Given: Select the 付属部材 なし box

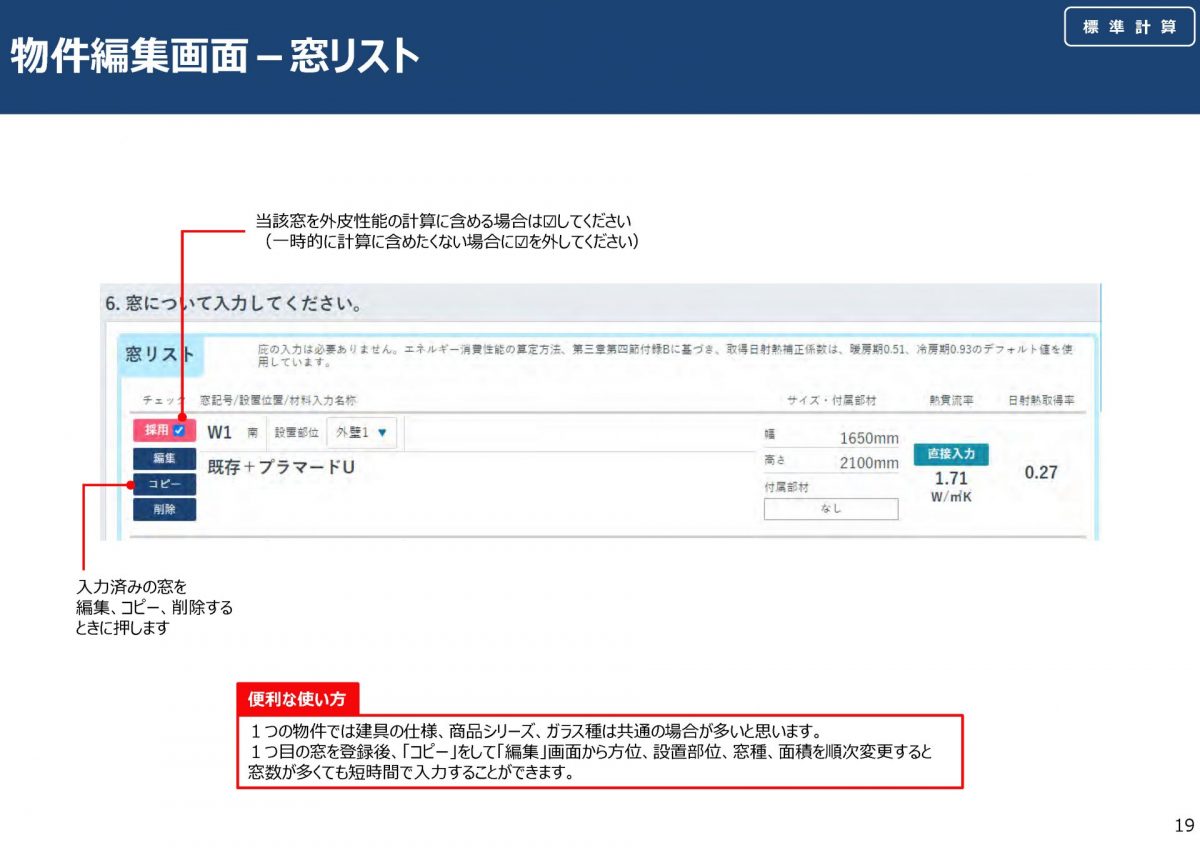Looking at the screenshot, I should pos(831,509).
